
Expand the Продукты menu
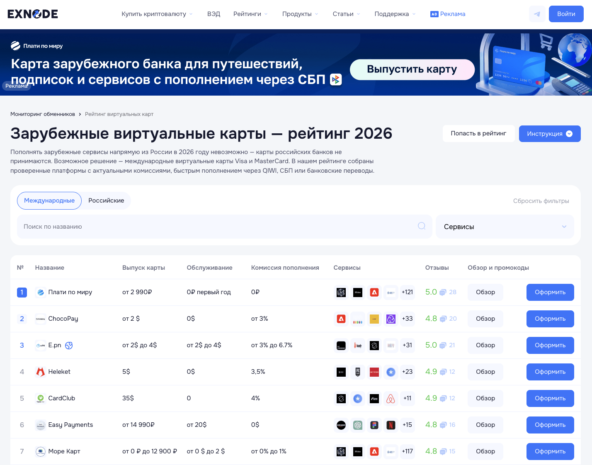[x=300, y=14]
